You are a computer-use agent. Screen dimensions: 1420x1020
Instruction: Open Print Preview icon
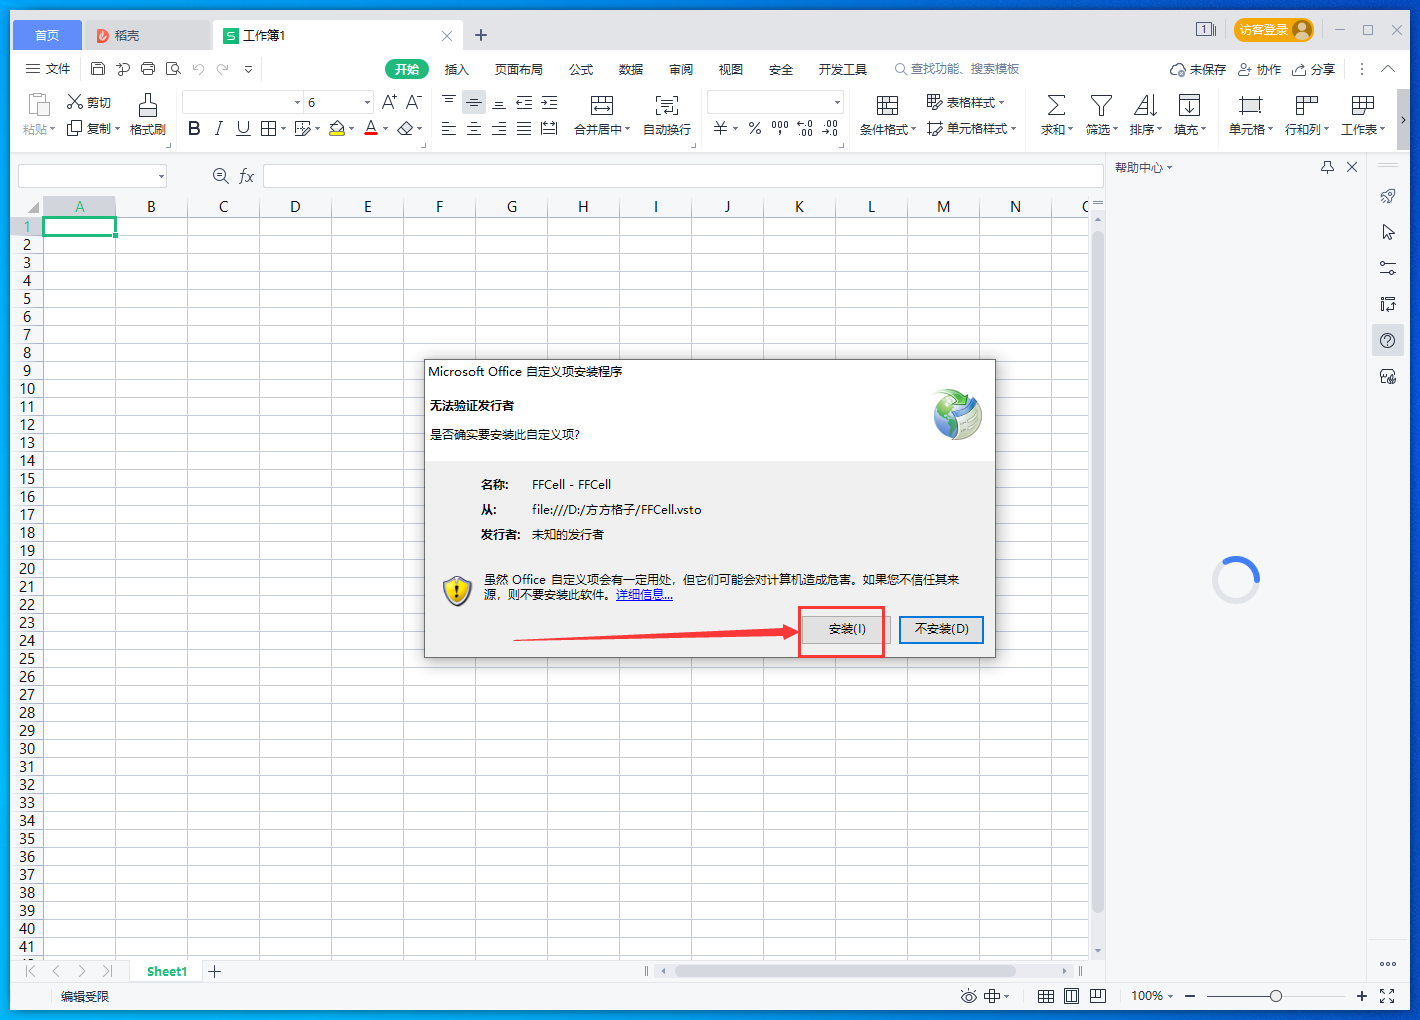pyautogui.click(x=173, y=69)
